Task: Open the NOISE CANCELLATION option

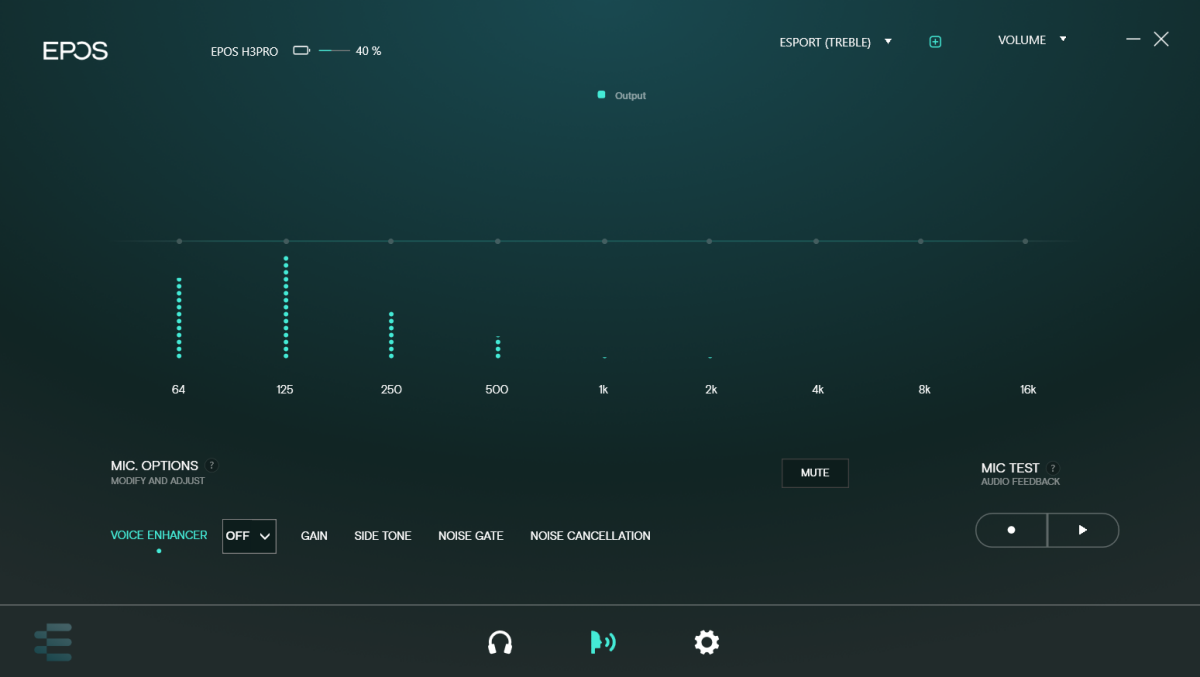Action: [x=590, y=536]
